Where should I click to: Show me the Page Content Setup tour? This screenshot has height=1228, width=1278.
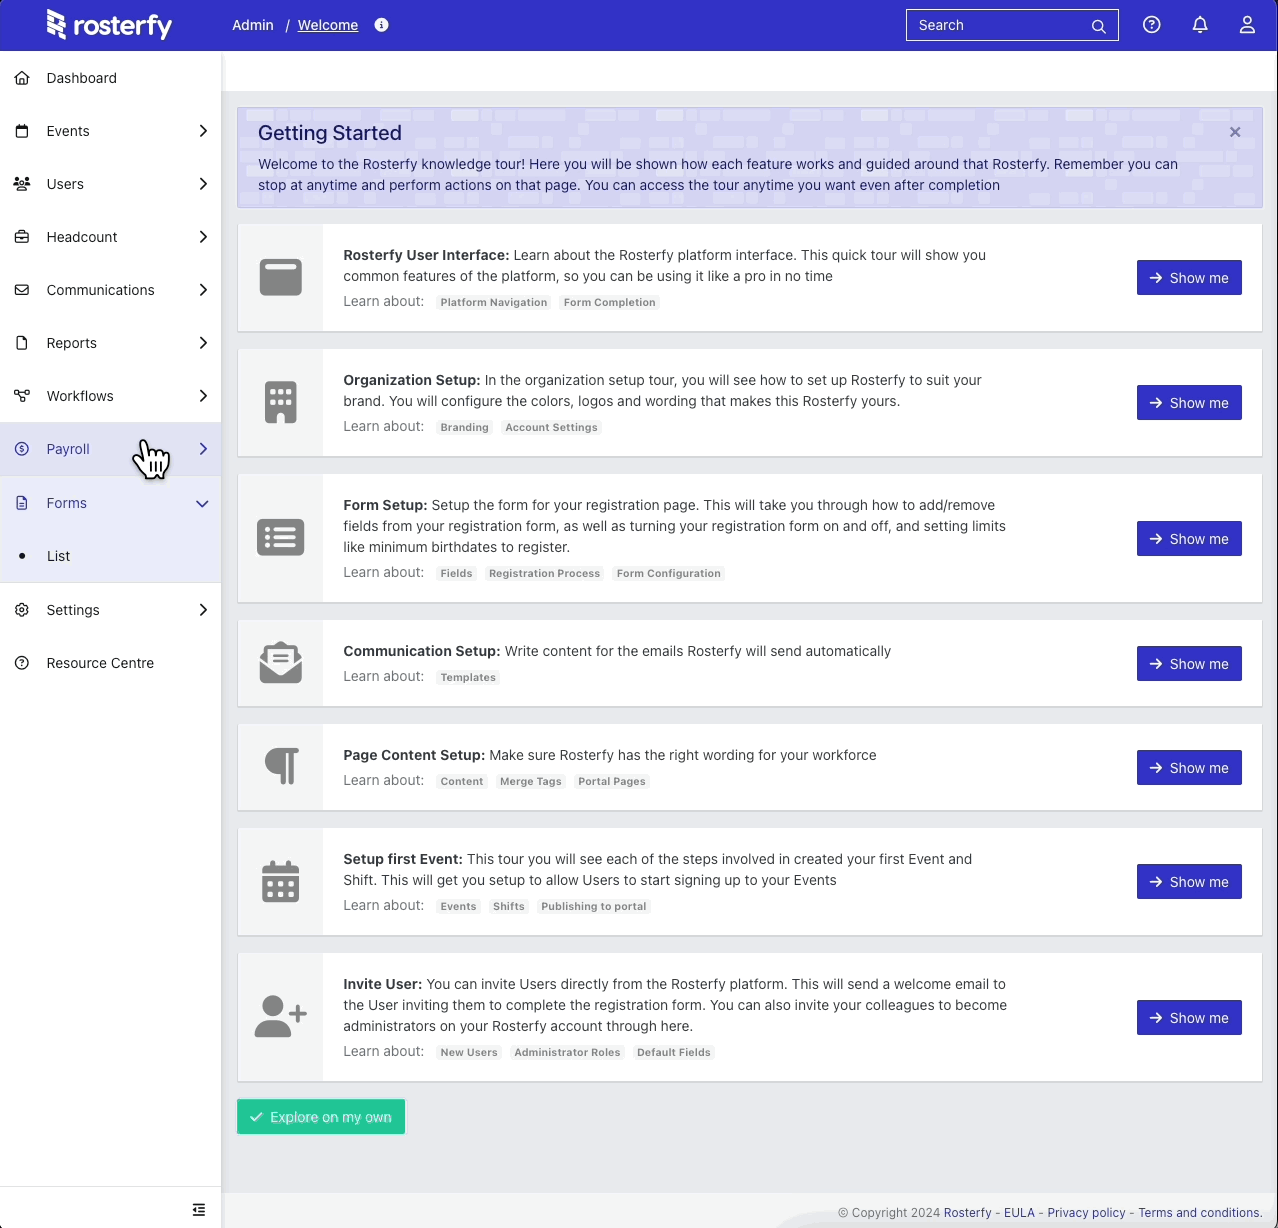[x=1189, y=768]
